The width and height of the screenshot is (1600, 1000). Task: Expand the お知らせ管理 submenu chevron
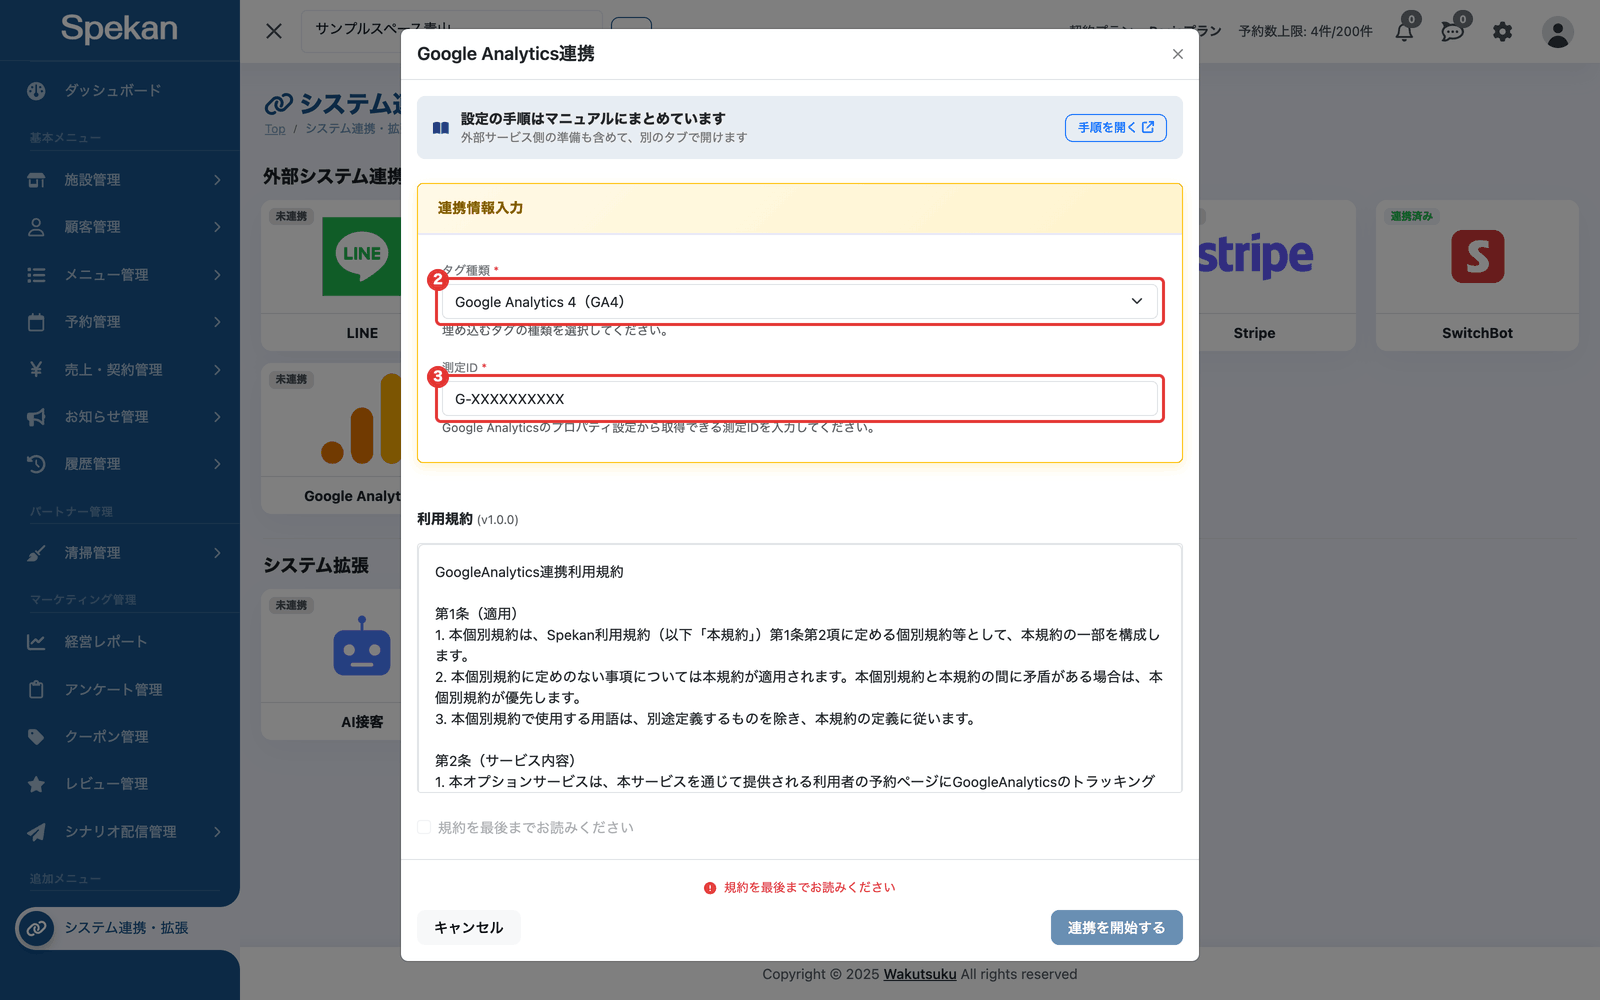click(x=217, y=417)
